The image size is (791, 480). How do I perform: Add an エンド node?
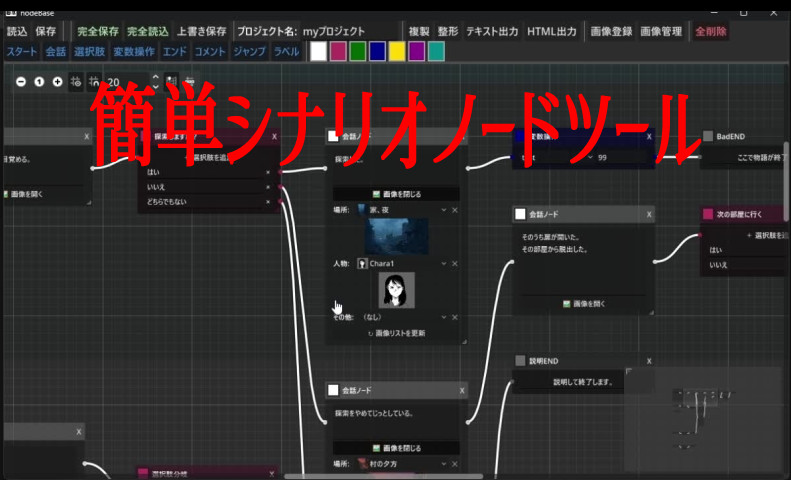pos(175,51)
